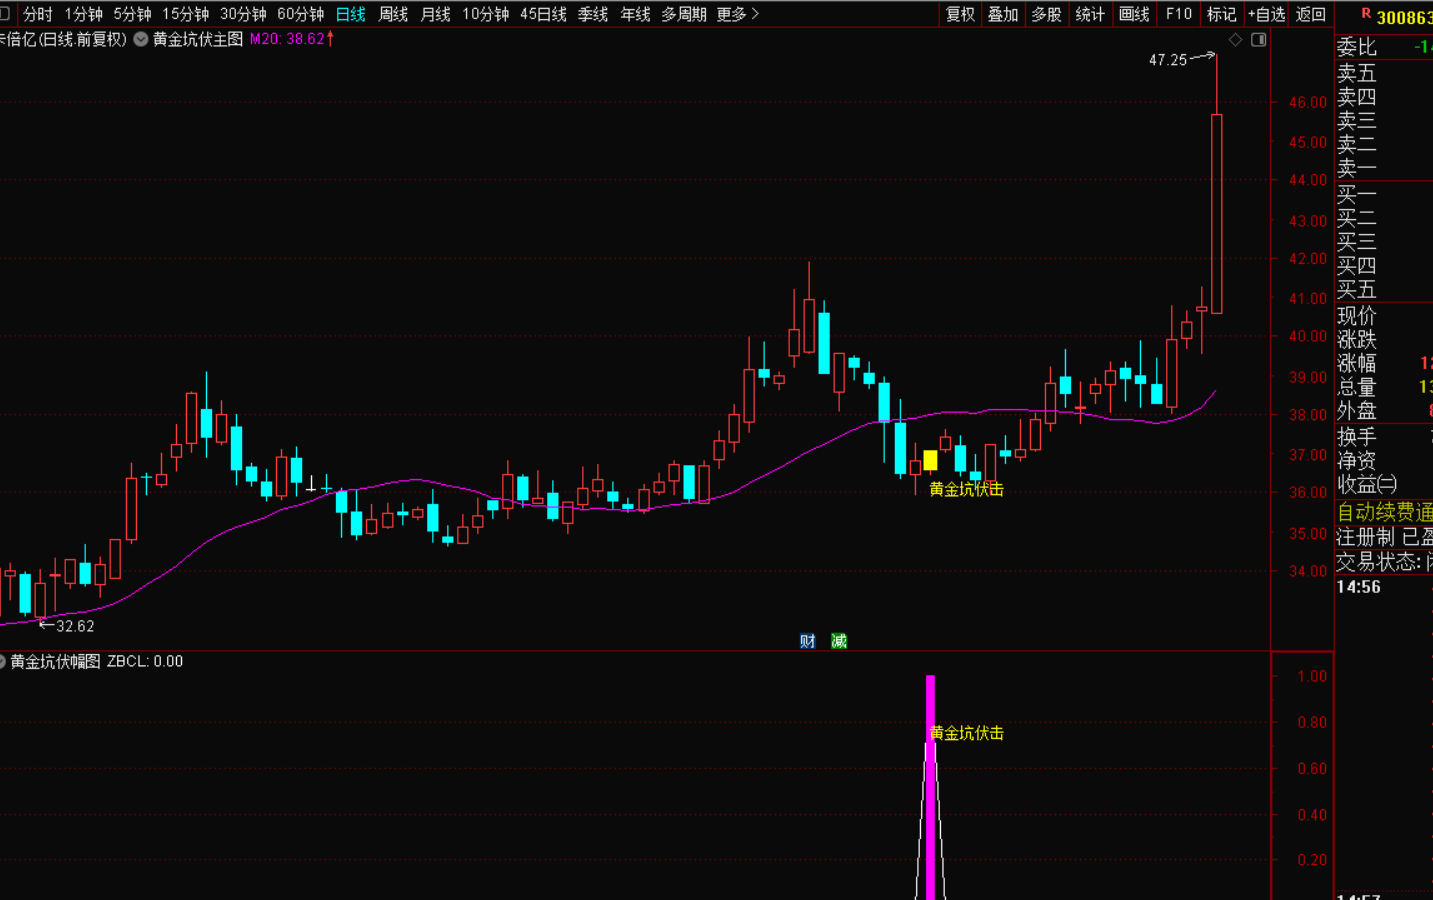This screenshot has height=900, width=1433.
Task: Click the green 减 event marker
Action: 839,641
